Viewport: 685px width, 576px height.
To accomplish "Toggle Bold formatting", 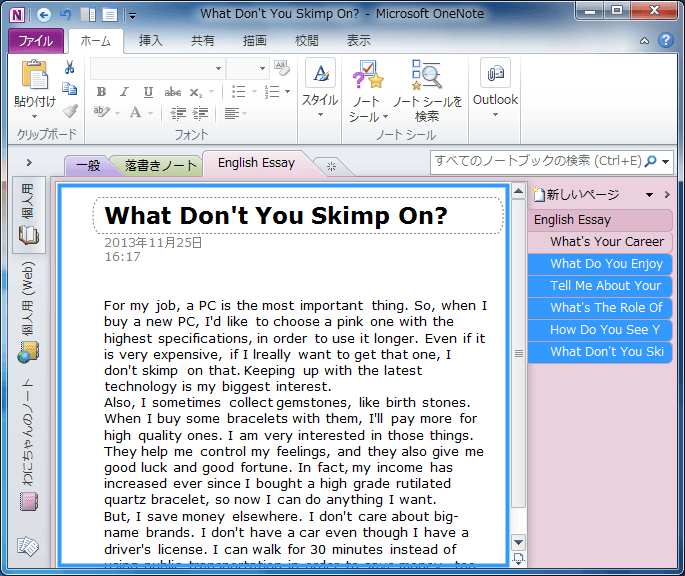I will pyautogui.click(x=102, y=91).
